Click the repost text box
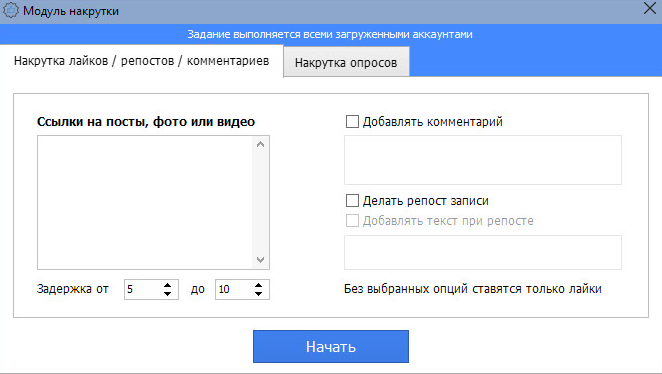Image resolution: width=662 pixels, height=374 pixels. click(x=483, y=252)
